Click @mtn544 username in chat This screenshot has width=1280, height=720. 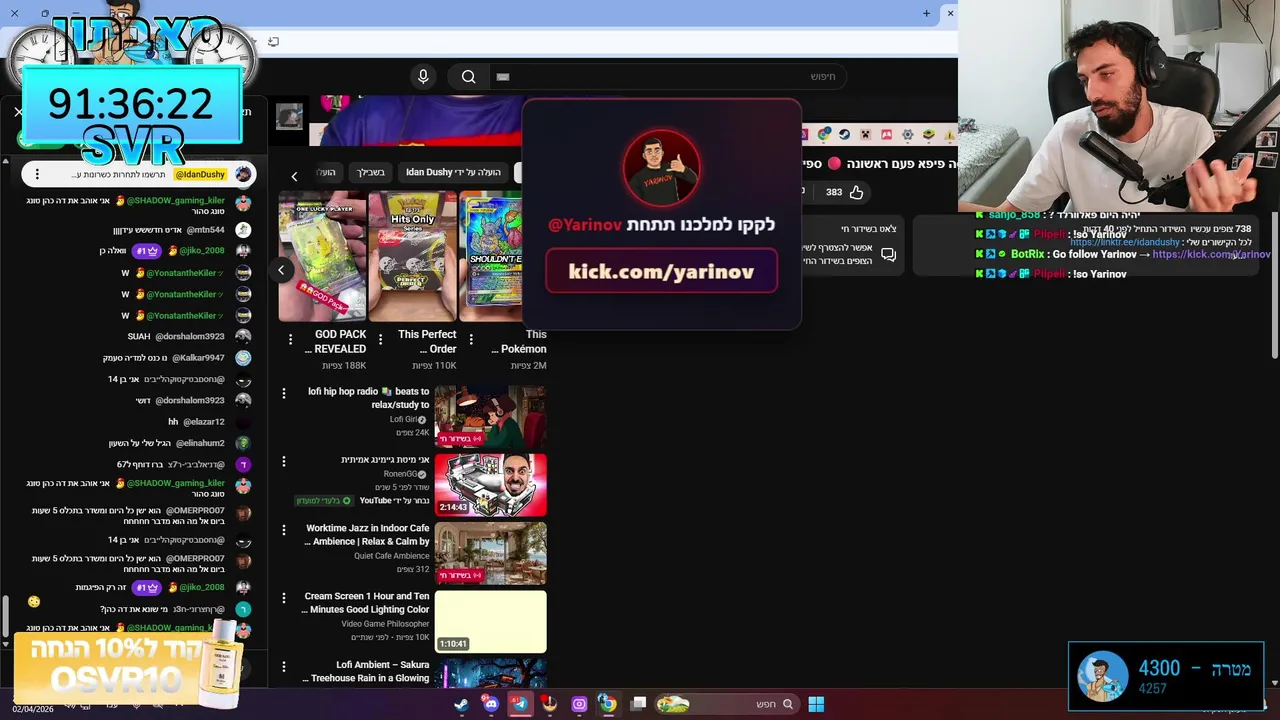coord(205,230)
